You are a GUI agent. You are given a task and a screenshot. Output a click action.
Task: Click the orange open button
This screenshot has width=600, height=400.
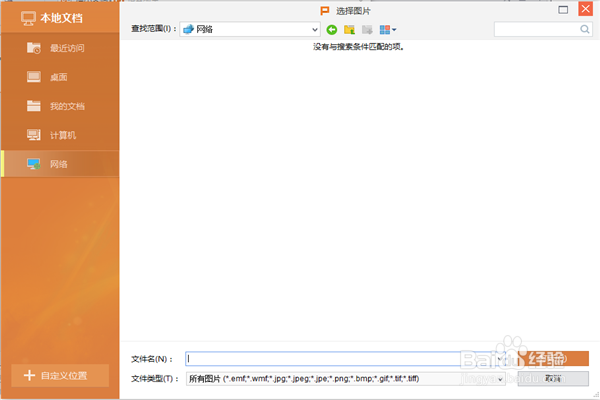553,359
